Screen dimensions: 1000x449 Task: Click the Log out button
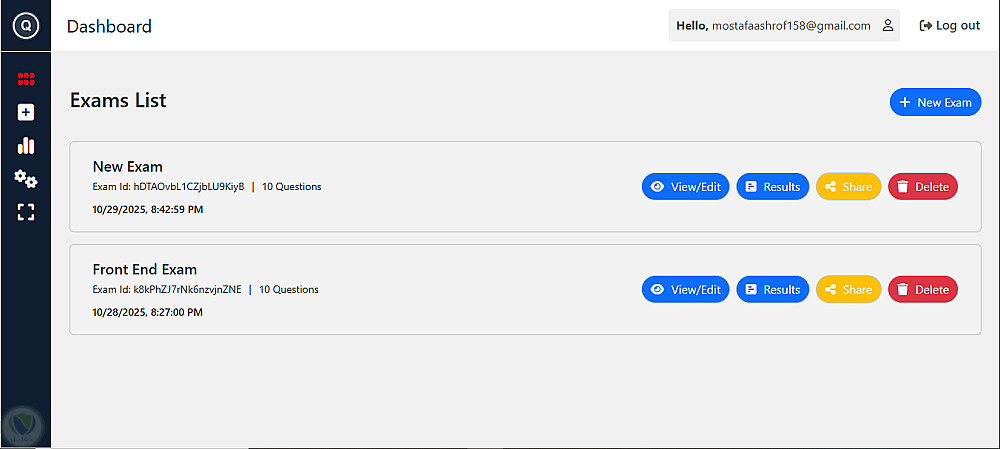tap(949, 26)
